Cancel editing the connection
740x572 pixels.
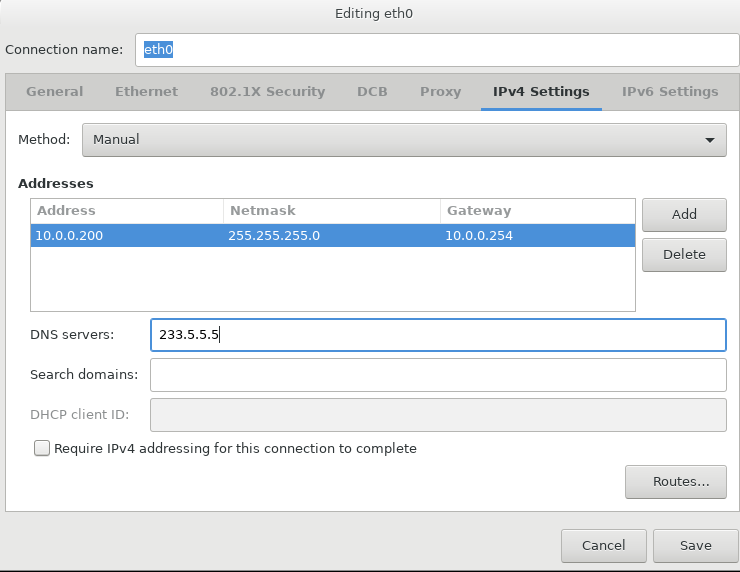[604, 546]
